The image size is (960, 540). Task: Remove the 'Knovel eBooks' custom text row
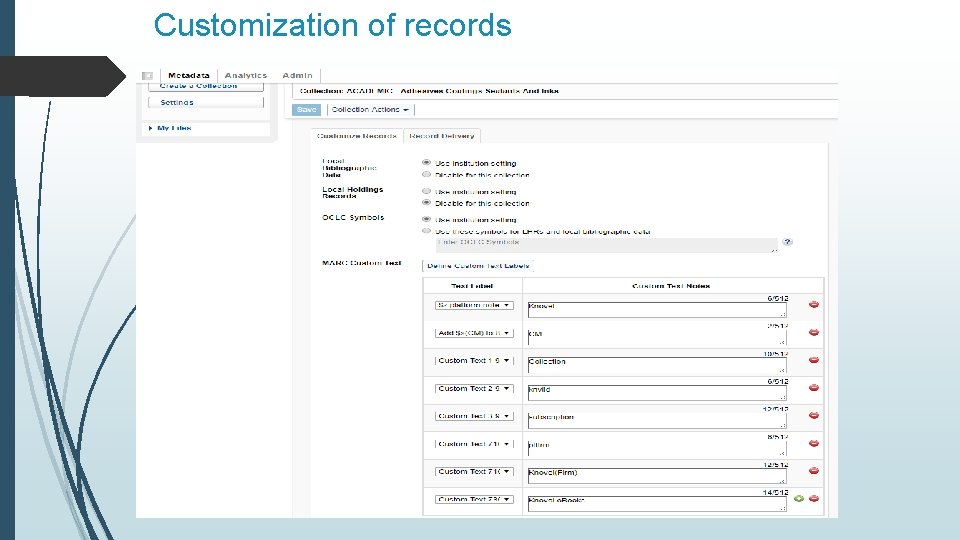(x=814, y=498)
